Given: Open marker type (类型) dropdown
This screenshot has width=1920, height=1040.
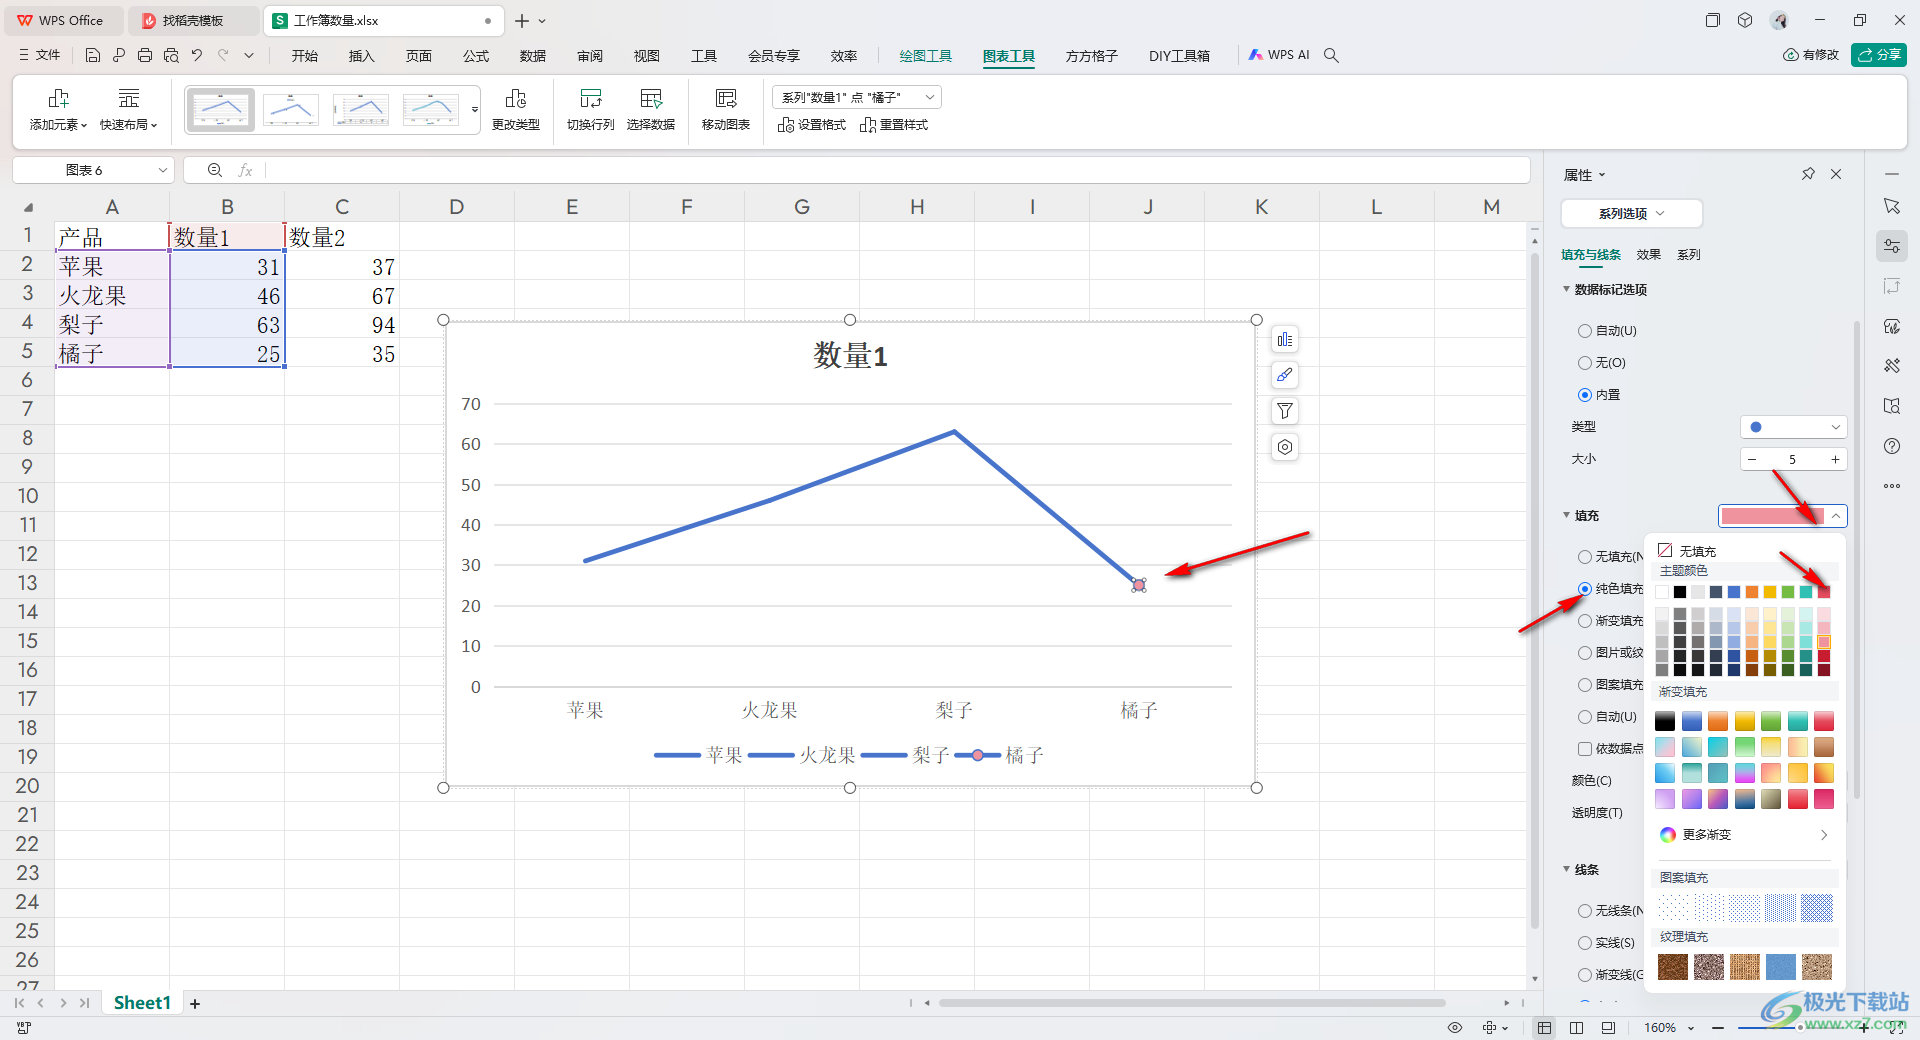Looking at the screenshot, I should pyautogui.click(x=1794, y=427).
